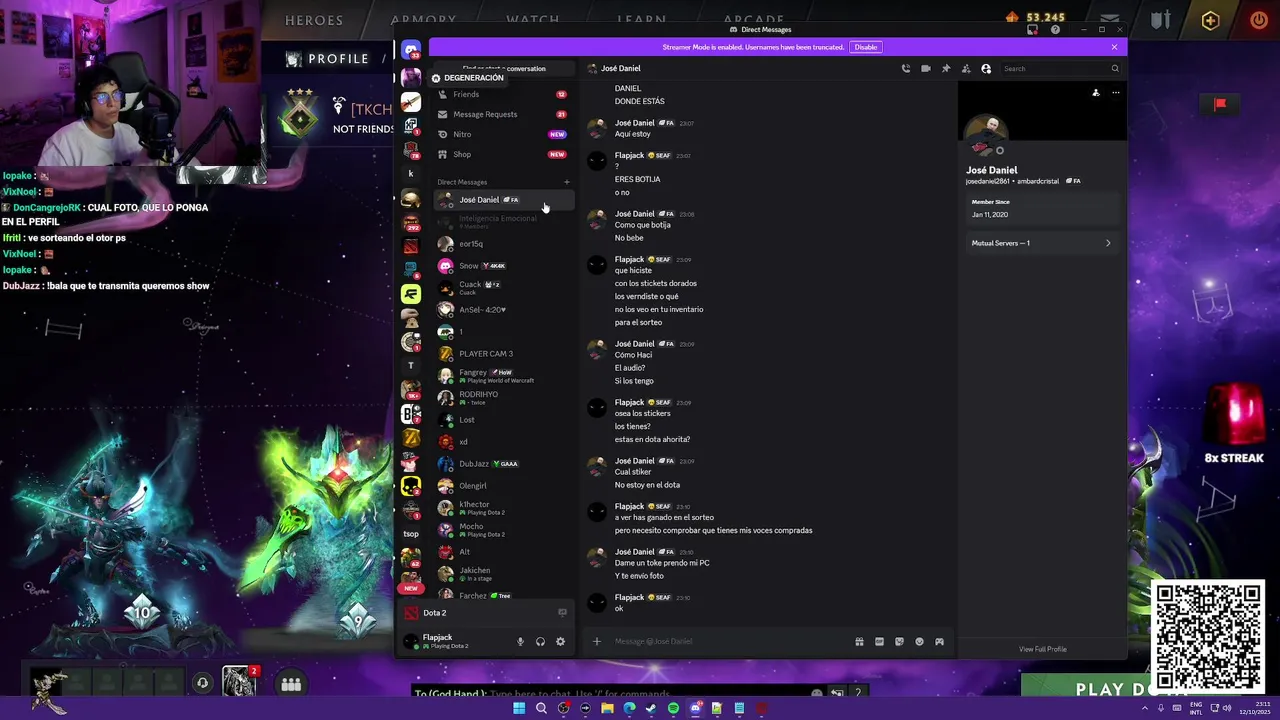The image size is (1280, 720).
Task: Open the eor15q conversation
Action: [x=503, y=244]
